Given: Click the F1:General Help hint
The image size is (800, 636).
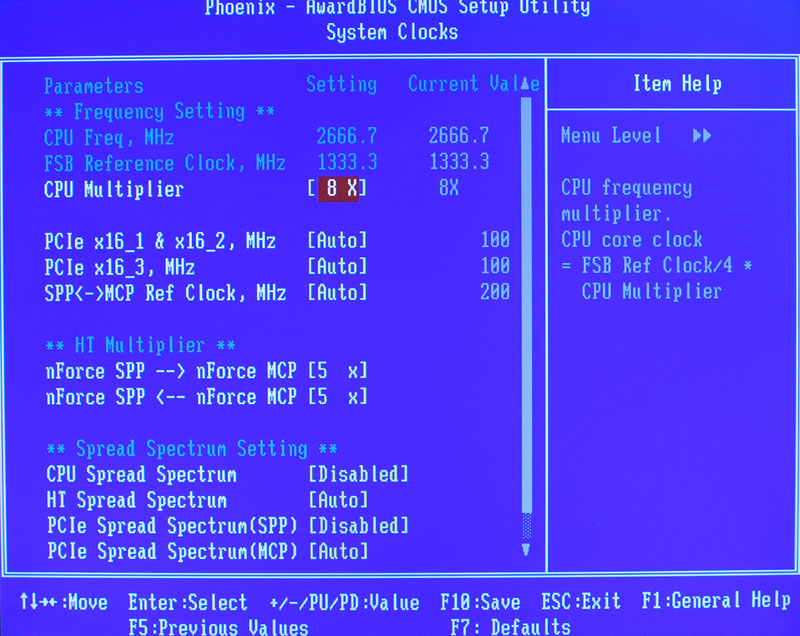Looking at the screenshot, I should click(x=716, y=600).
